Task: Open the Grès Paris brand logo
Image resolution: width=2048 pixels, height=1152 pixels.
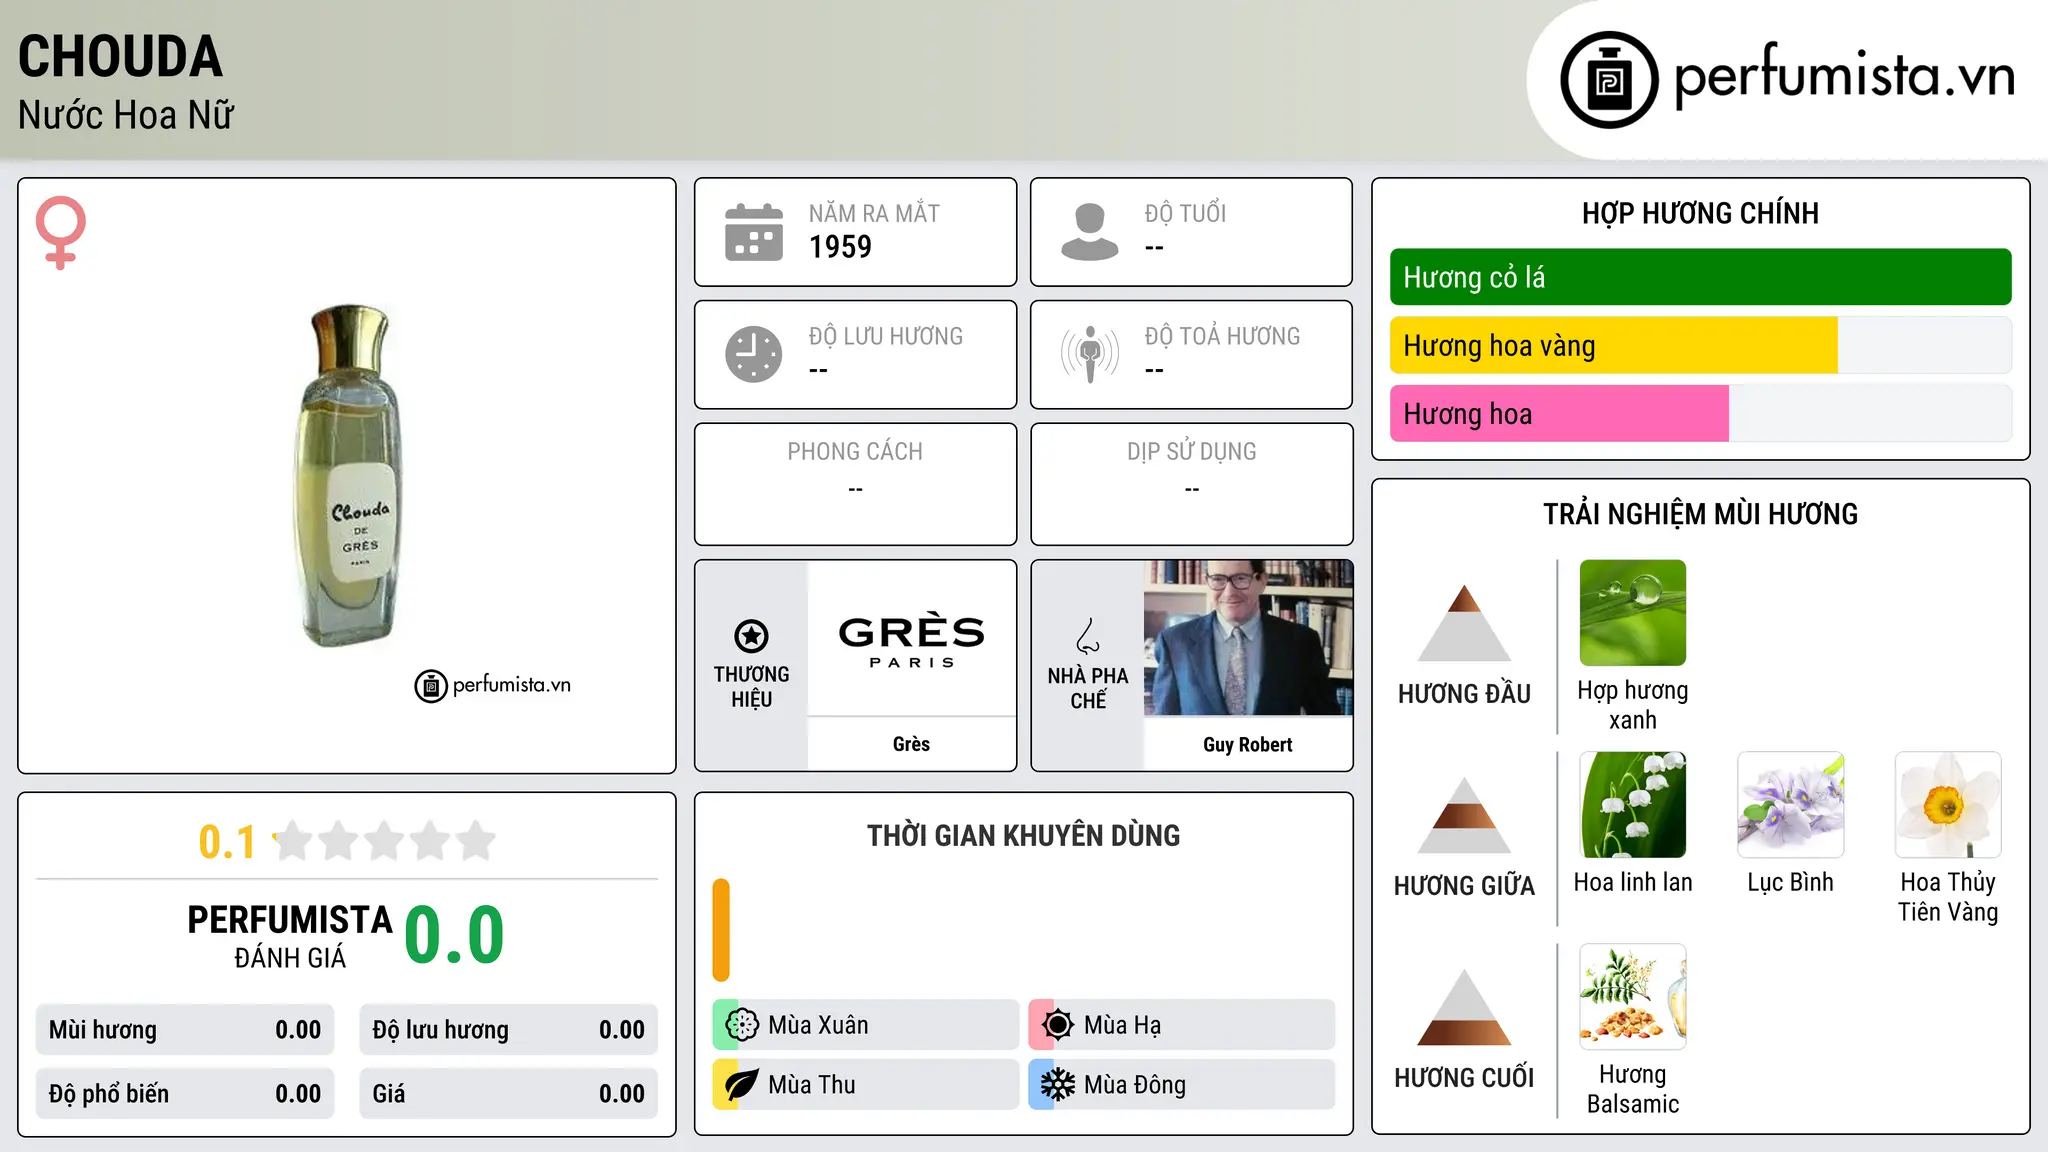Action: click(912, 638)
